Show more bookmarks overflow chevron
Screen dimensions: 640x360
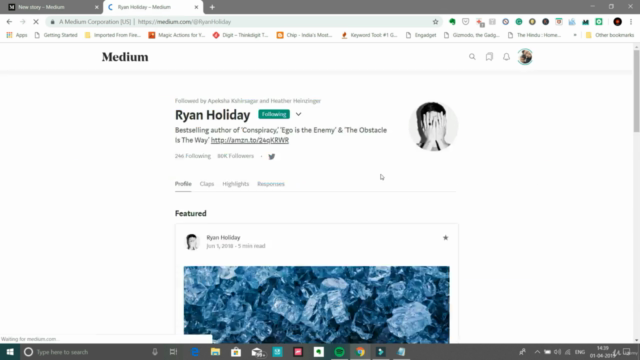click(x=575, y=35)
